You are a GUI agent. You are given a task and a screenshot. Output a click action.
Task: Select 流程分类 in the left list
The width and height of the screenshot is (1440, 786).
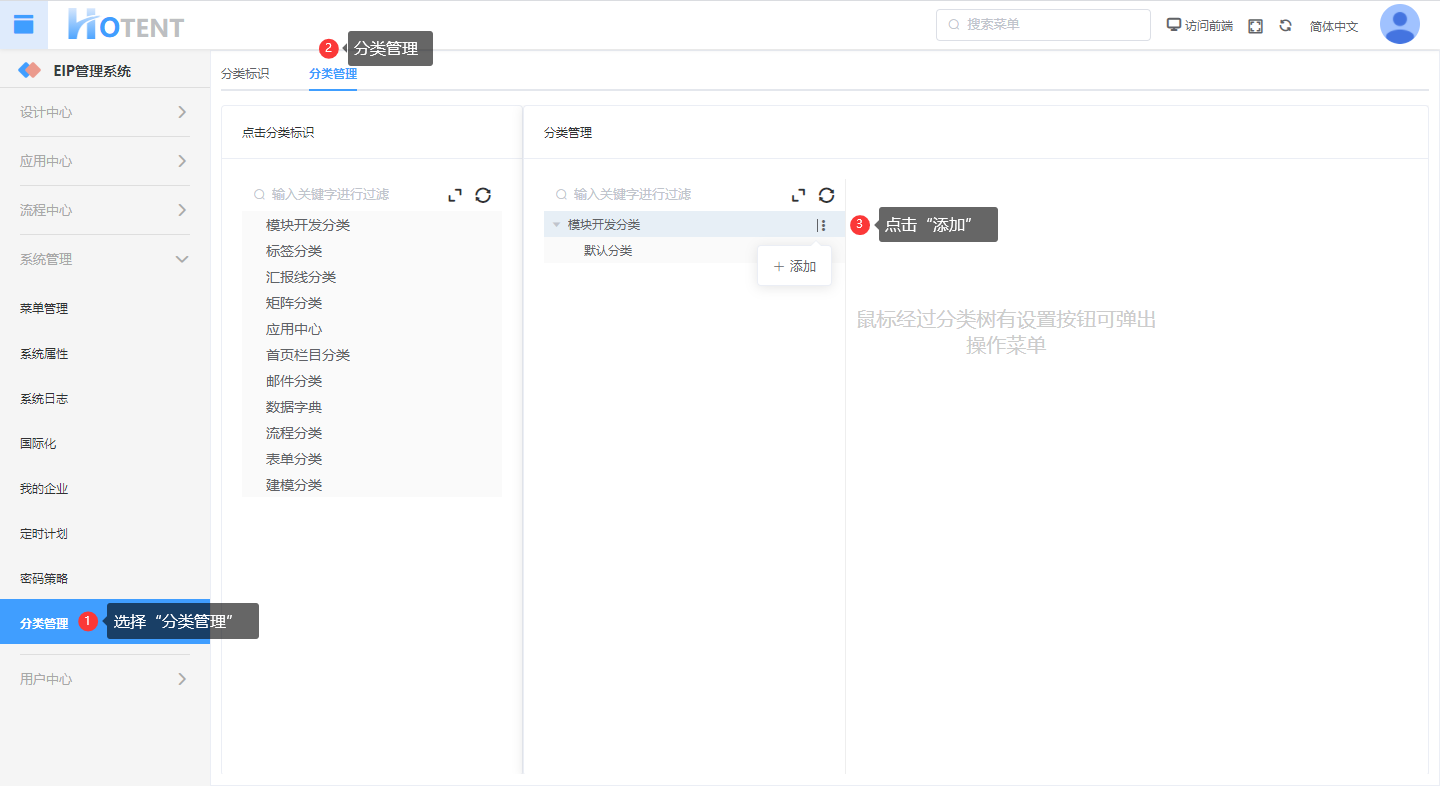pyautogui.click(x=294, y=433)
